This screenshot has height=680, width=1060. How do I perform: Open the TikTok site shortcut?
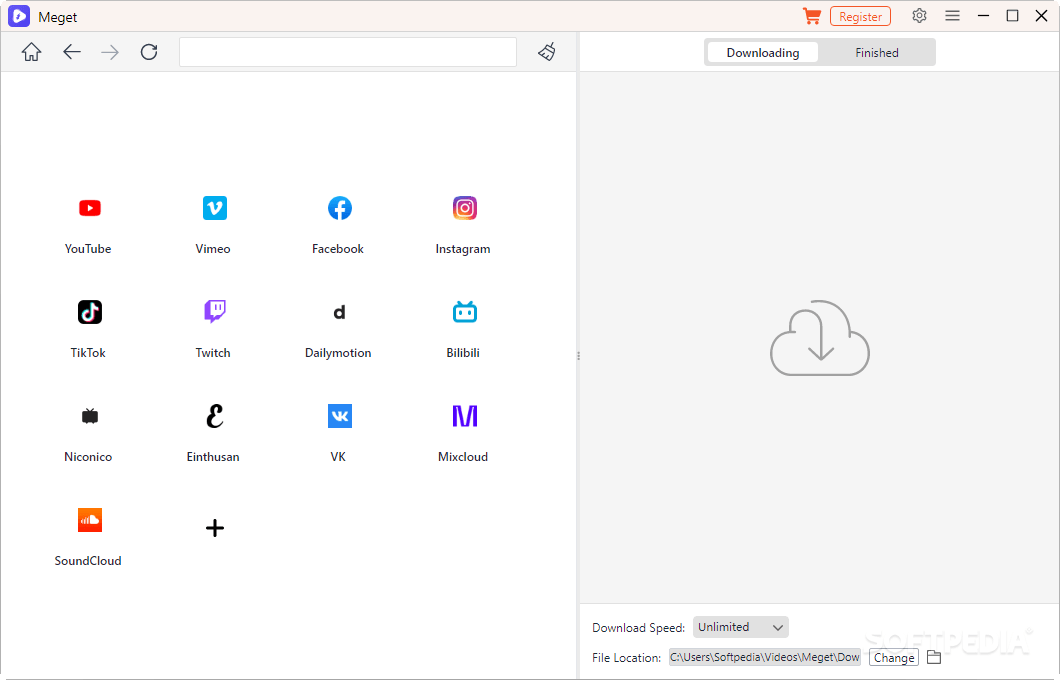(89, 312)
